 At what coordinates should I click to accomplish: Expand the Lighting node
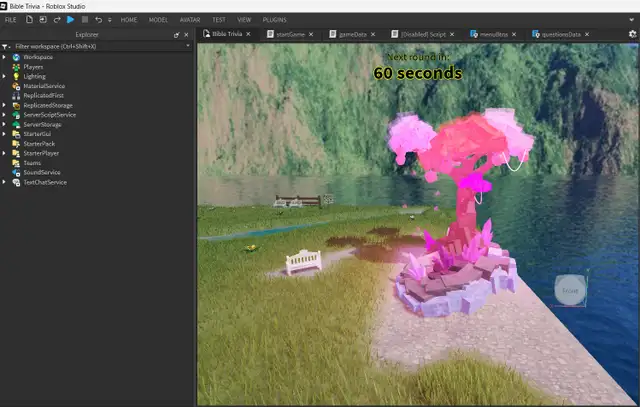4,76
